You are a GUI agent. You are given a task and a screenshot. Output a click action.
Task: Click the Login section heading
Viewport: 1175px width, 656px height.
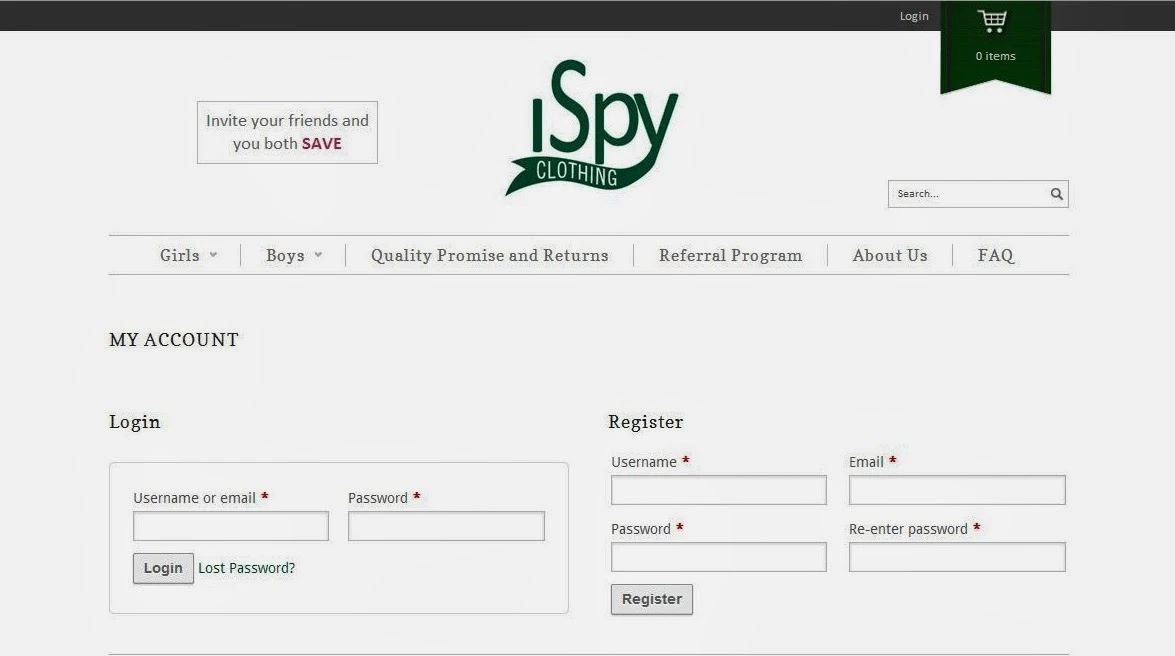135,422
